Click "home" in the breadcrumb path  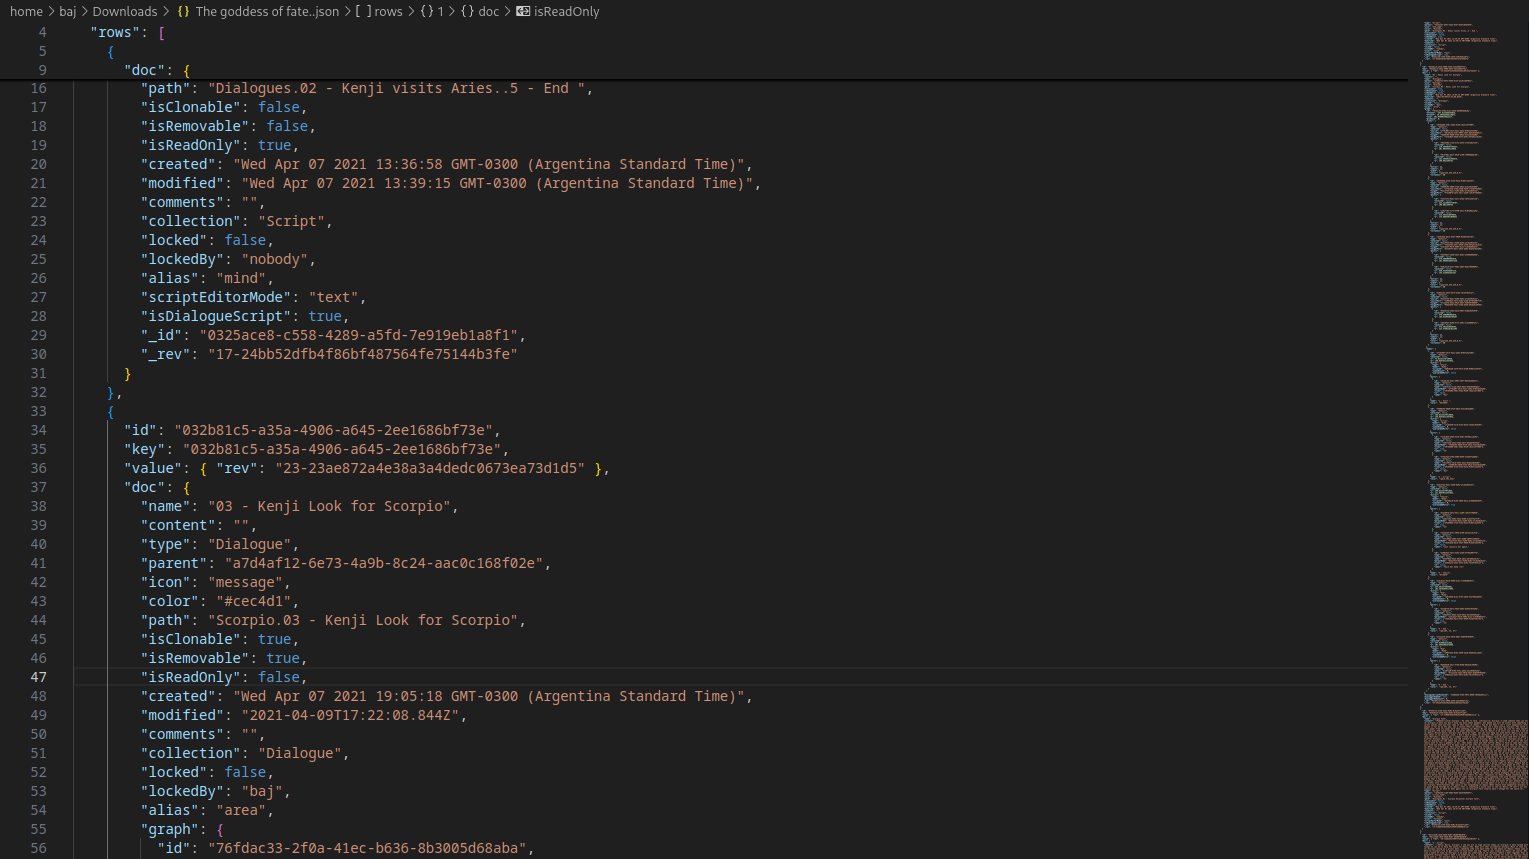26,11
